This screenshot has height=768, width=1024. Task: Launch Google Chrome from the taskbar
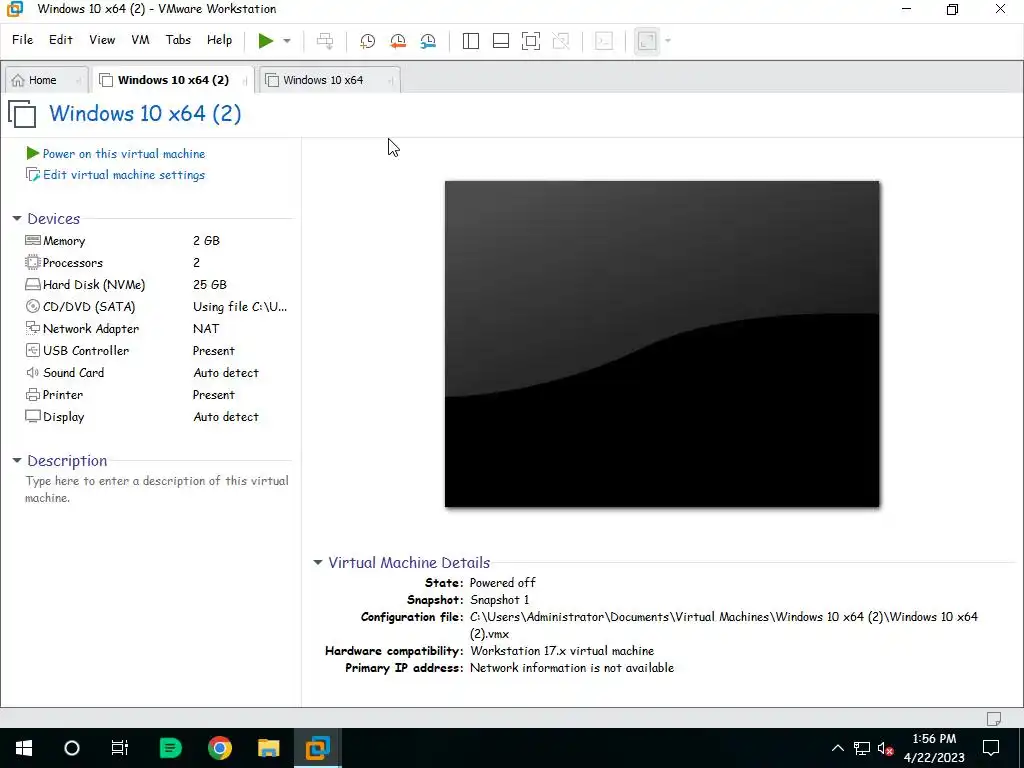(x=220, y=748)
